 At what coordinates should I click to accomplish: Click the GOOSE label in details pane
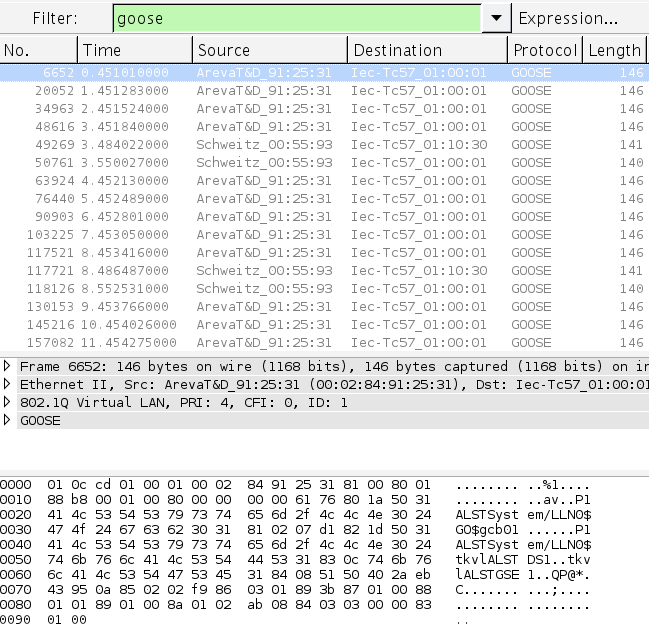40,421
